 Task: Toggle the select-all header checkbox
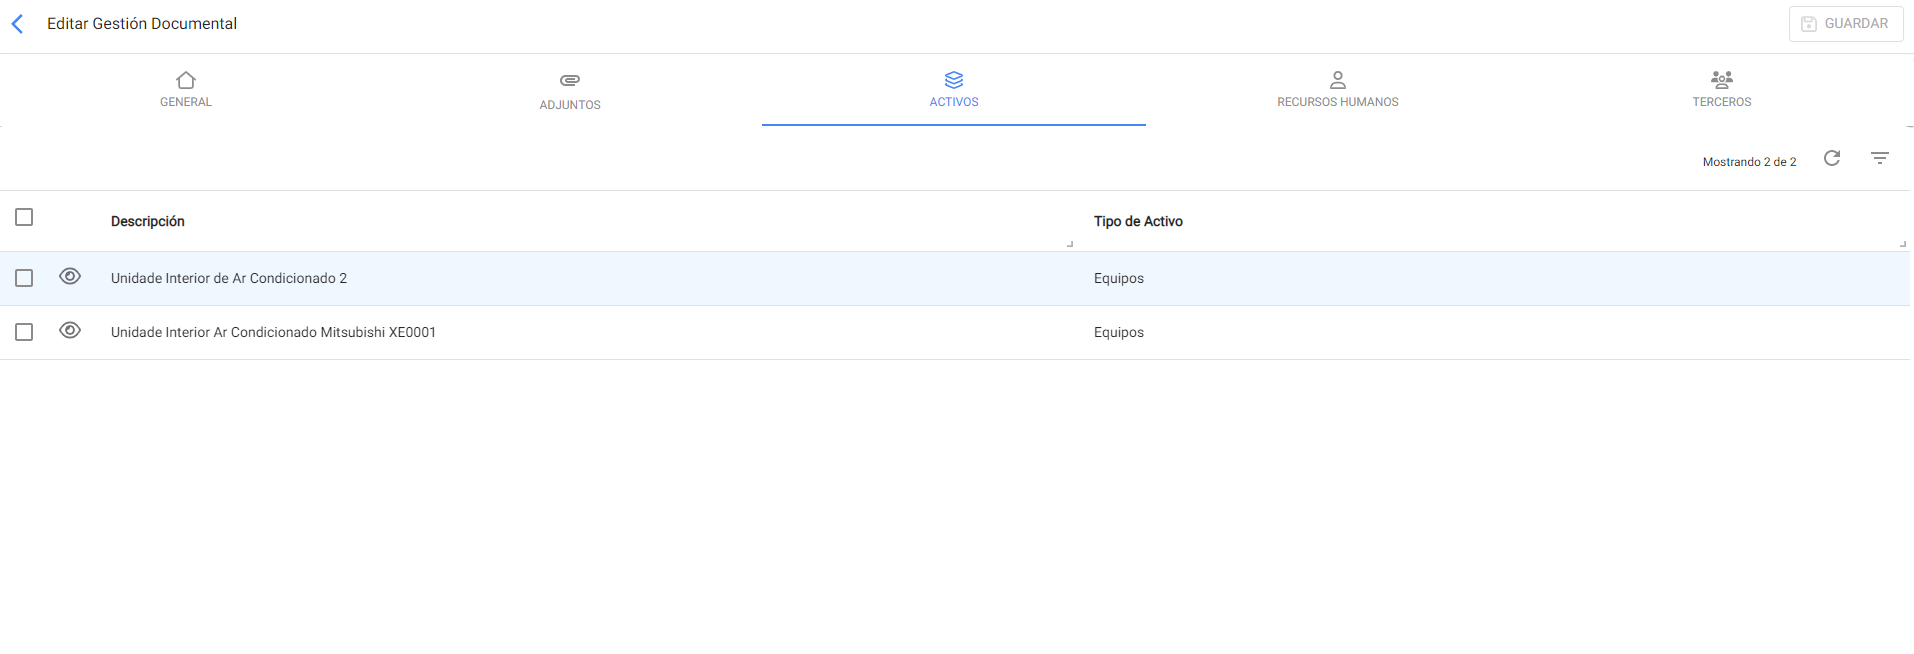point(24,217)
